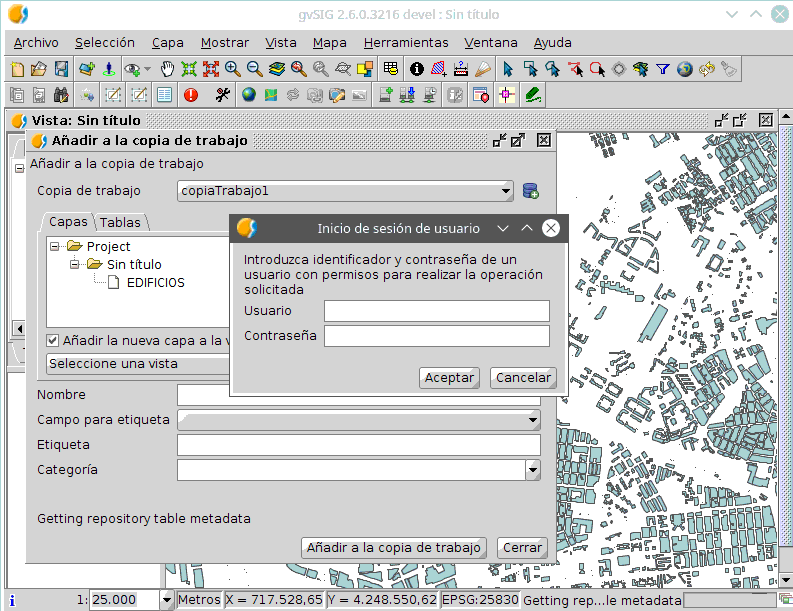Open the Categoría dropdown arrow

tap(533, 470)
